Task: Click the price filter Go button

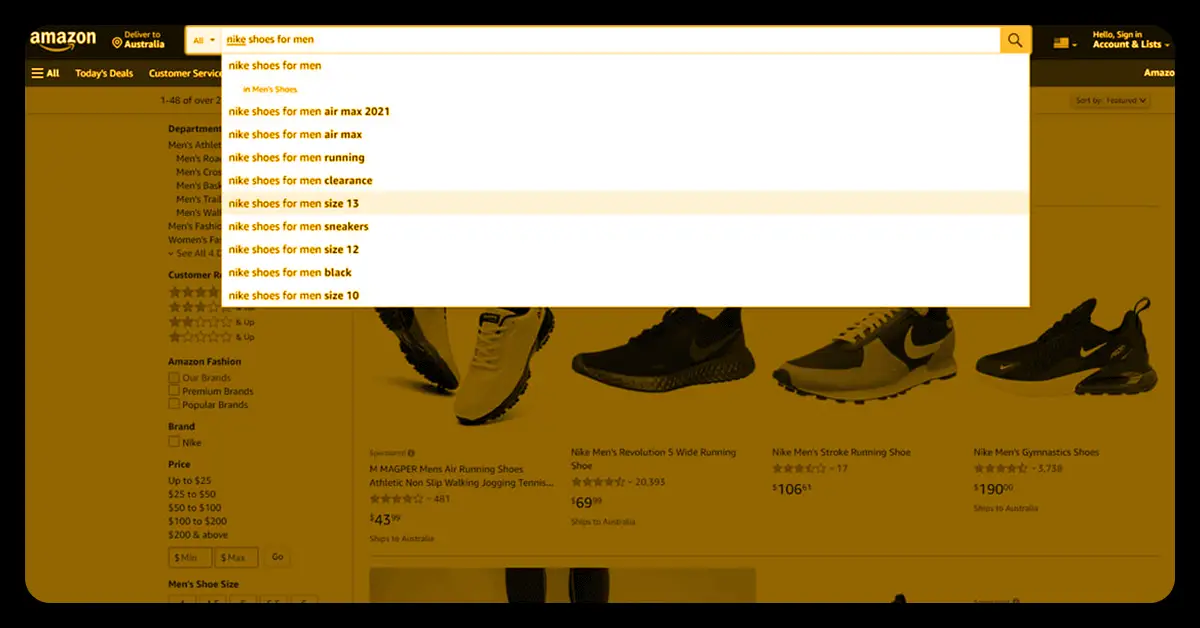Action: coord(277,557)
